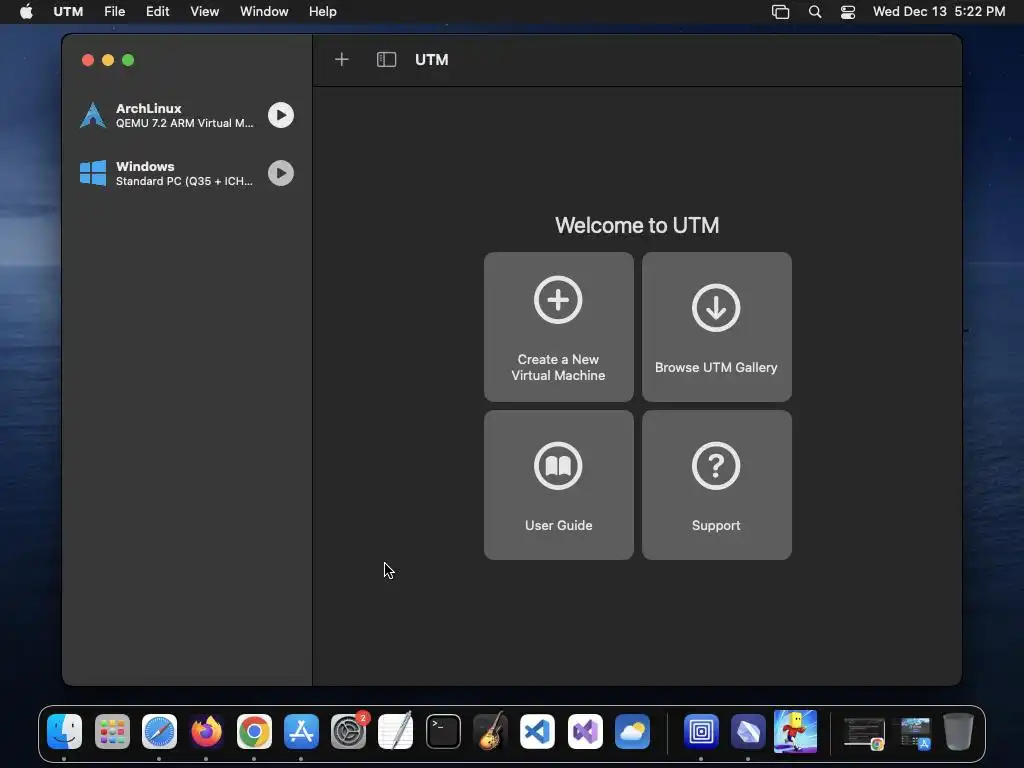
Task: Open the Apple menu
Action: pyautogui.click(x=26, y=12)
